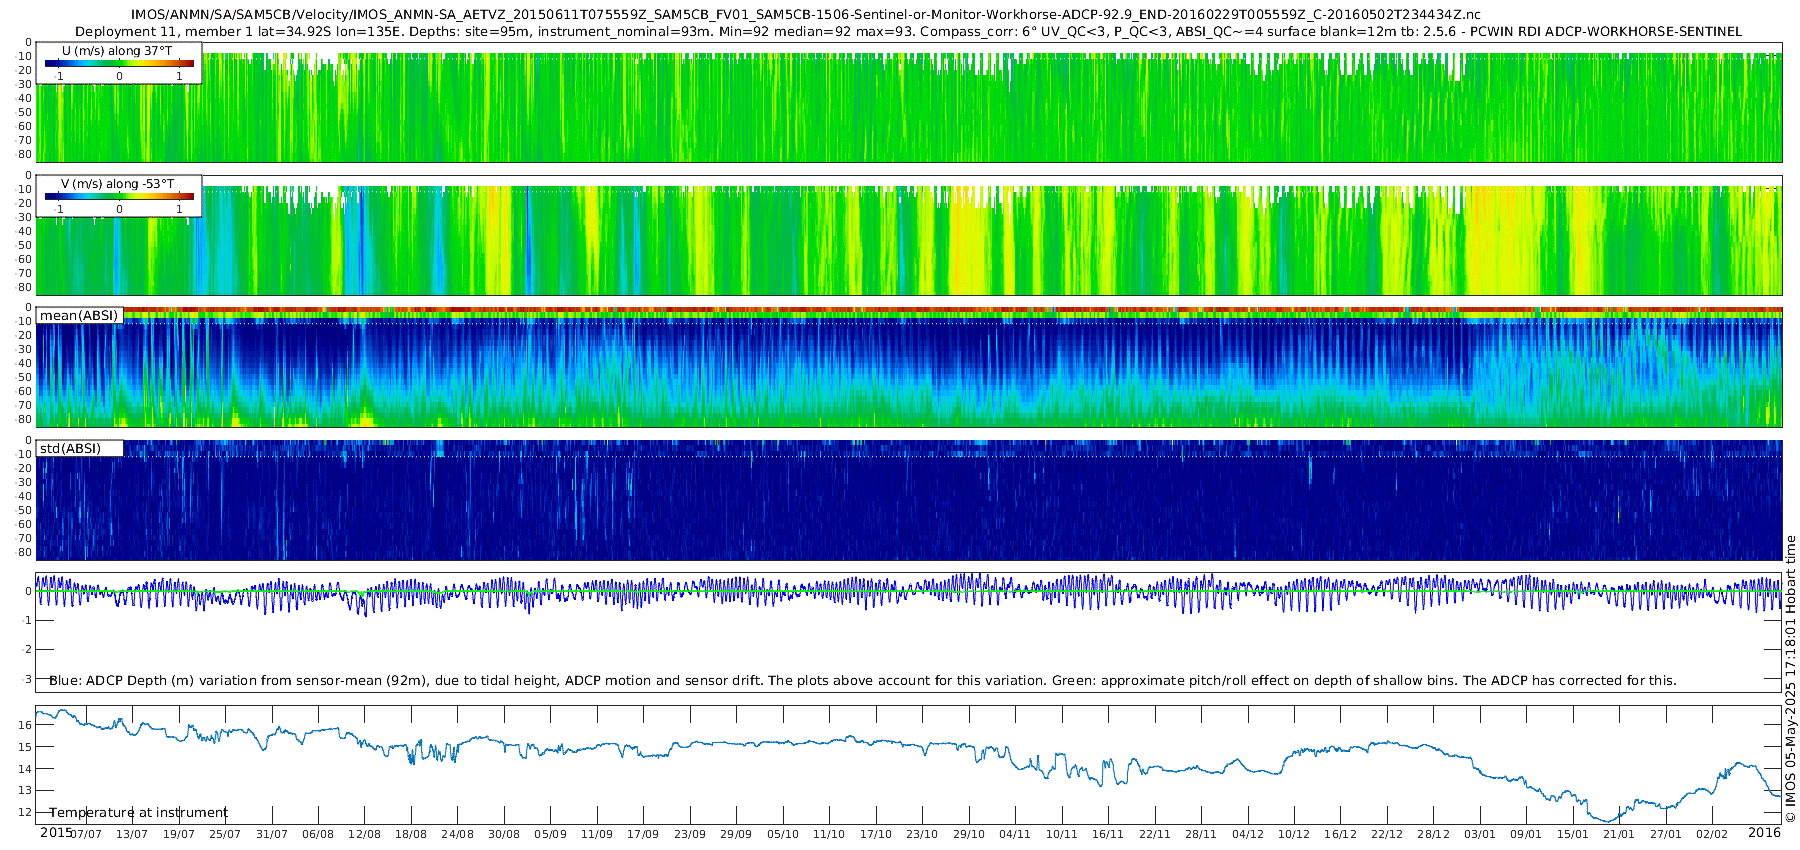The image size is (1800, 850).
Task: Click the 16/12 date tick label
Action: pos(1340,834)
